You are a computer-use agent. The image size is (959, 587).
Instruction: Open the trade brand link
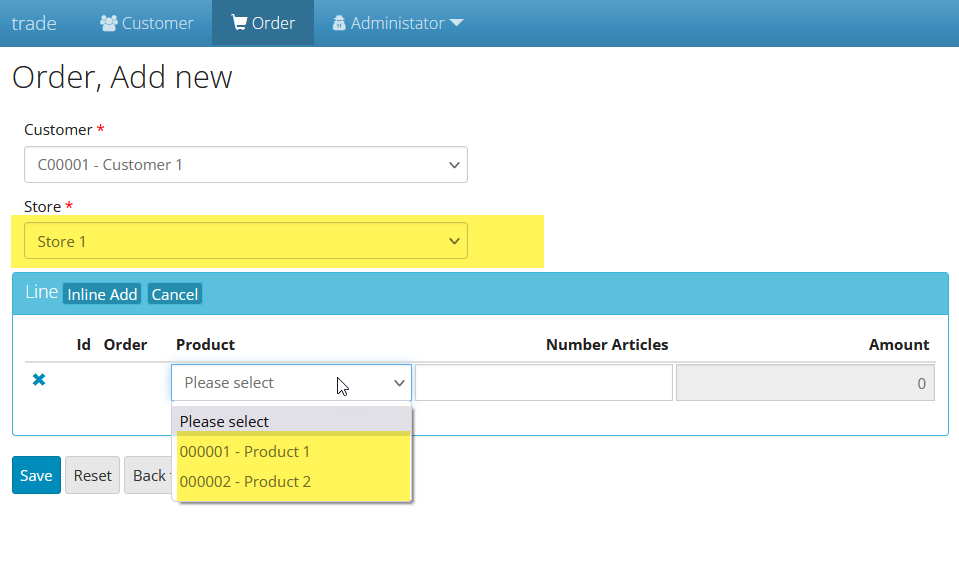(34, 23)
